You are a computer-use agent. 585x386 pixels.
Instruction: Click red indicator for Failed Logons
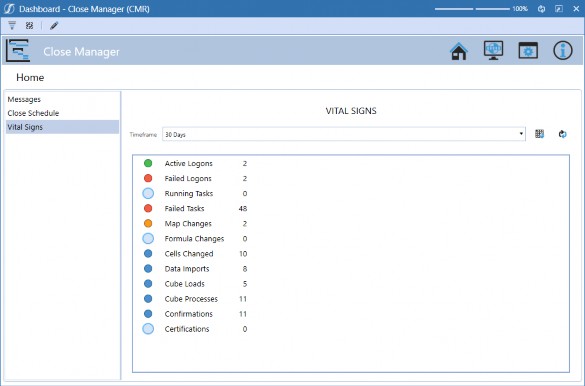click(x=148, y=178)
